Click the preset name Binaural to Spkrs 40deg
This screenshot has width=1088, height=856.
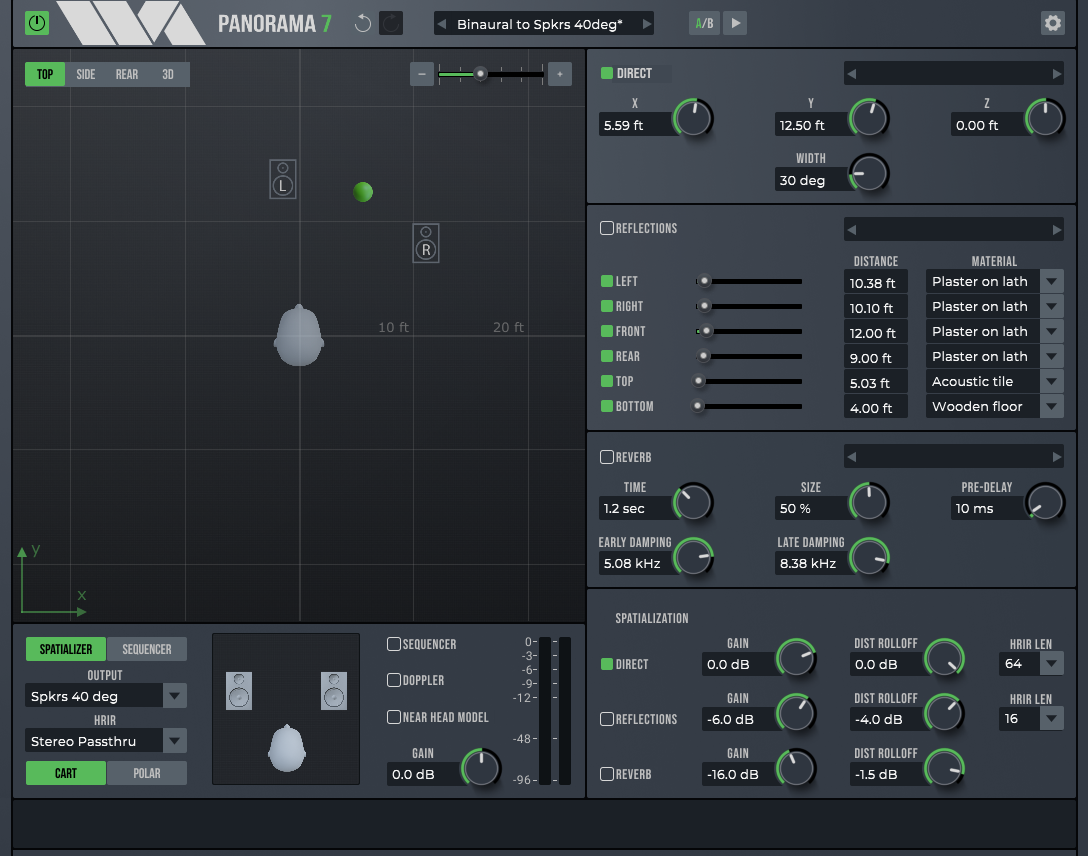(x=540, y=24)
